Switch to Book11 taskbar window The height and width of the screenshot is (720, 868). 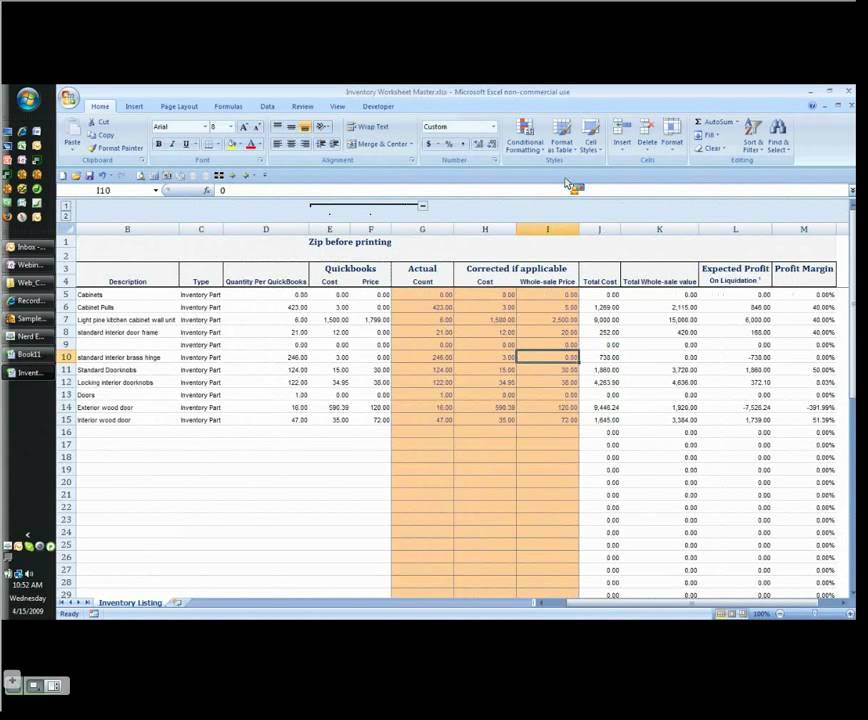point(29,354)
